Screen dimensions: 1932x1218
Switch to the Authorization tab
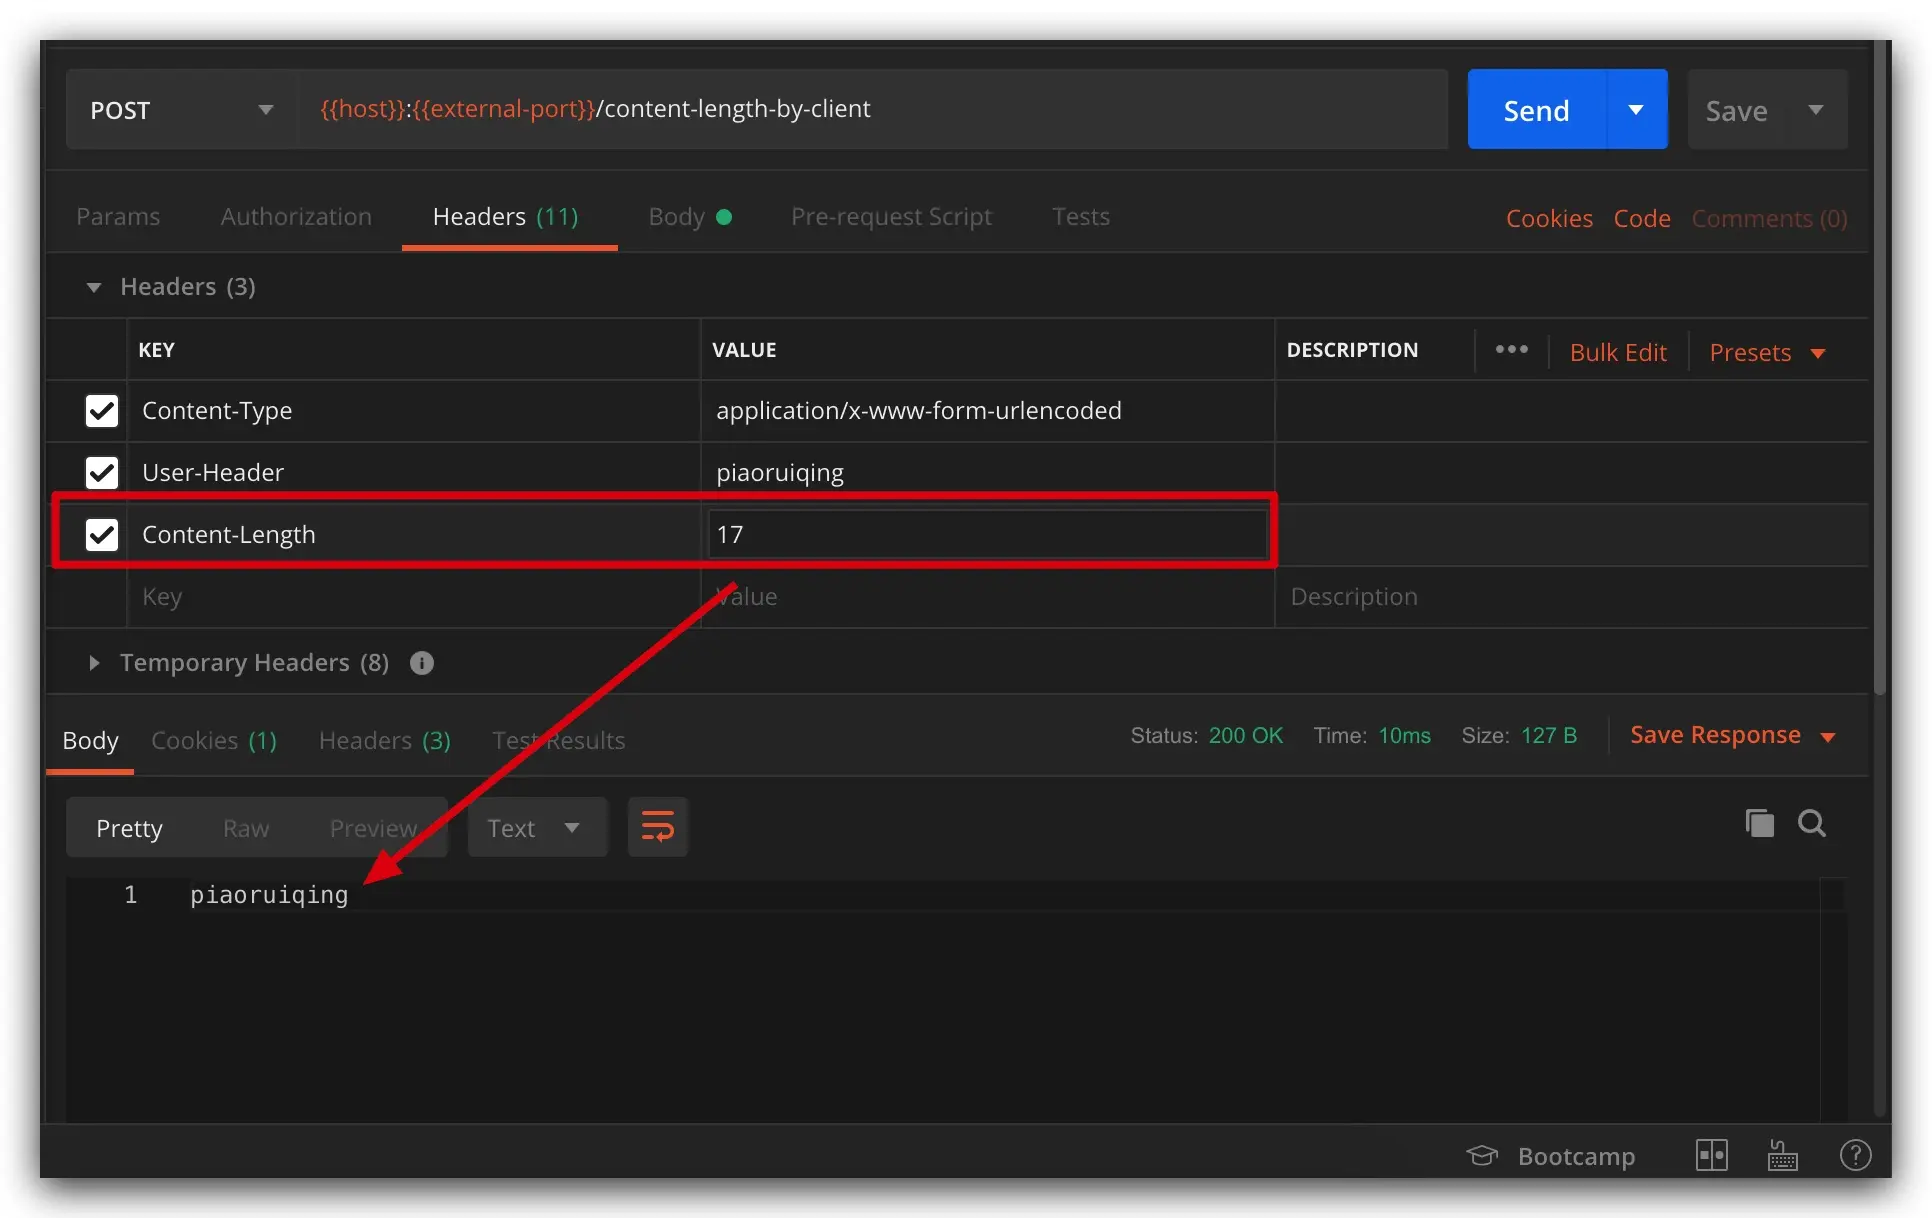pyautogui.click(x=296, y=217)
